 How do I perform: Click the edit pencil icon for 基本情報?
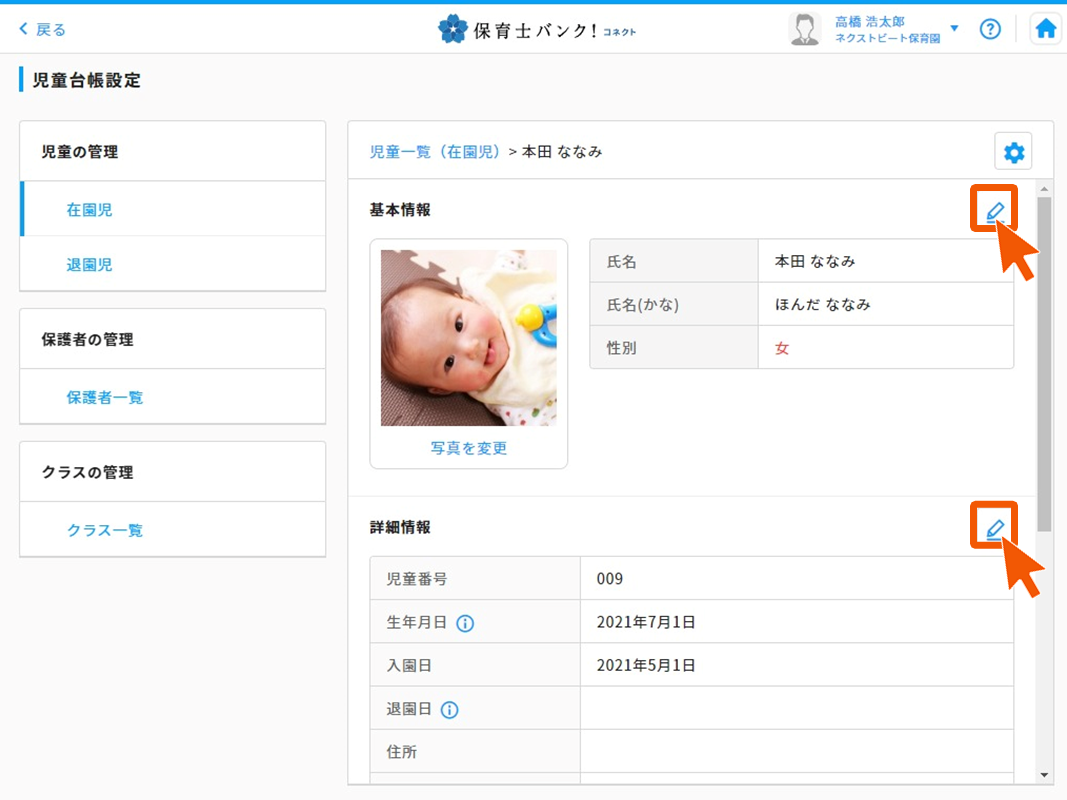(x=994, y=210)
